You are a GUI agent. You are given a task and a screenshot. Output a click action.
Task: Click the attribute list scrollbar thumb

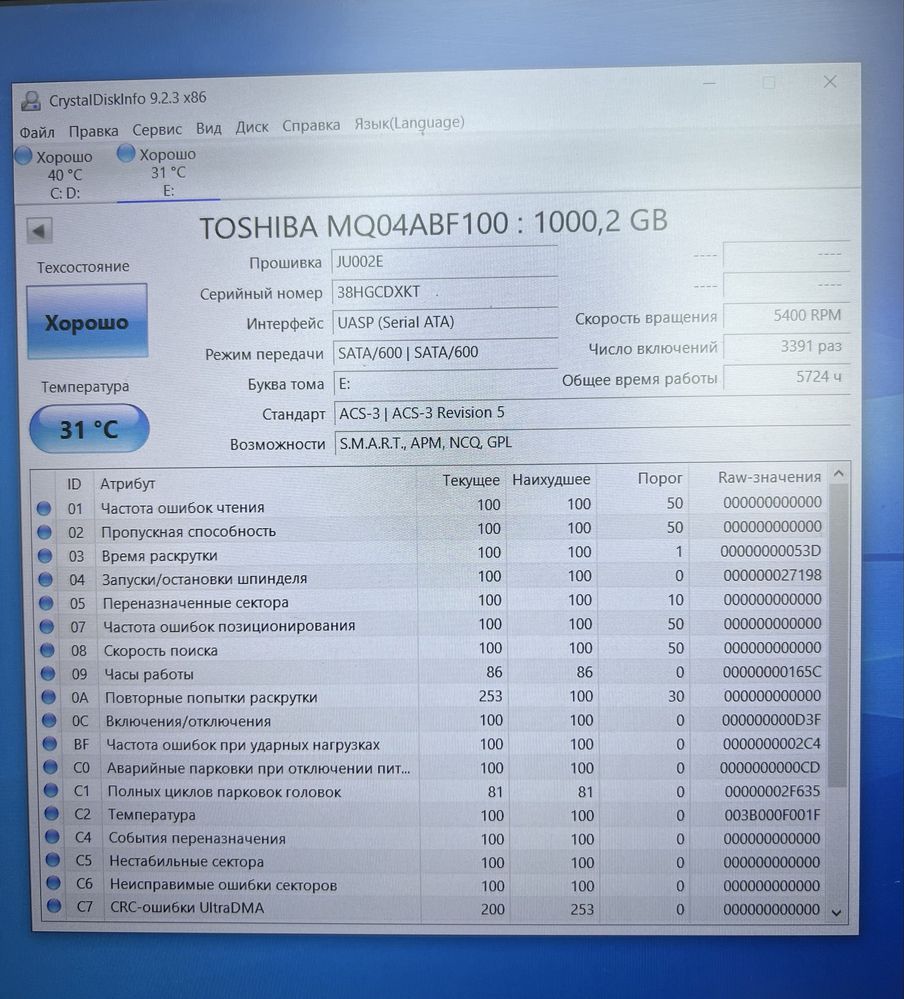(838, 634)
